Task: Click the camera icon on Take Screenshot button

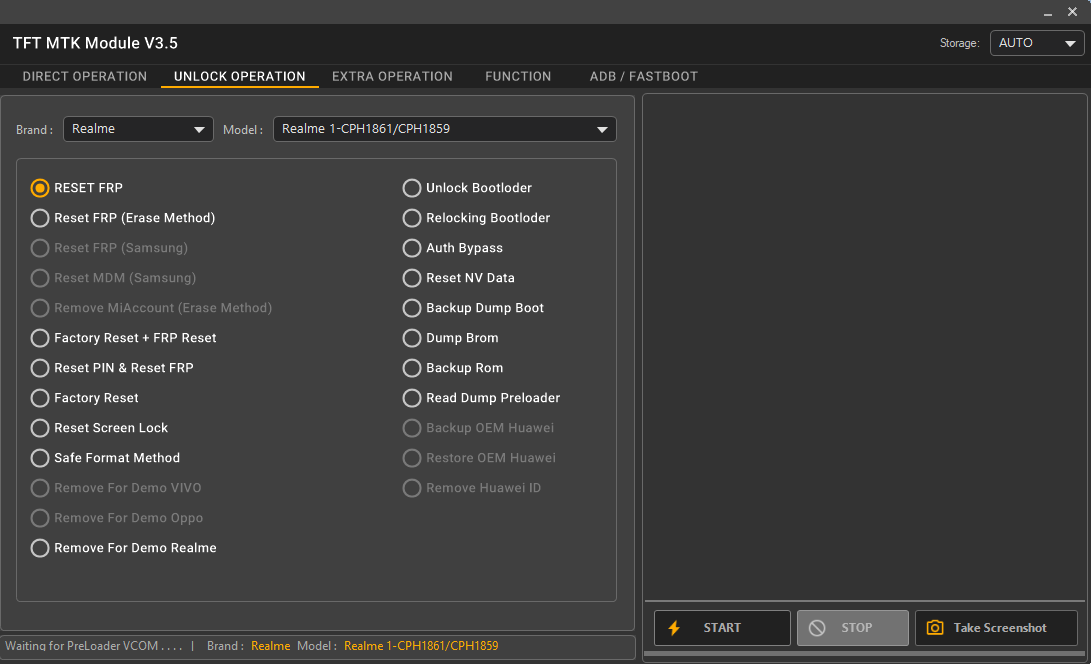Action: 934,627
